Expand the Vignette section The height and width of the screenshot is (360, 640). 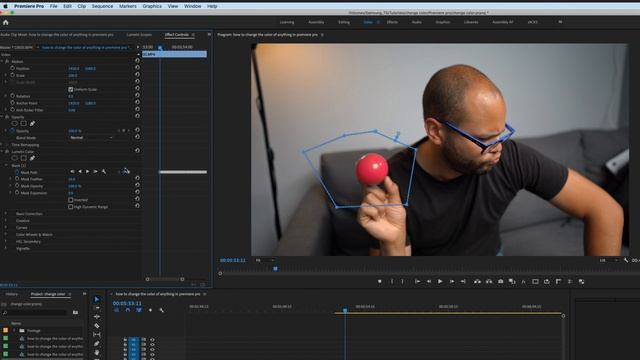[x=6, y=249]
